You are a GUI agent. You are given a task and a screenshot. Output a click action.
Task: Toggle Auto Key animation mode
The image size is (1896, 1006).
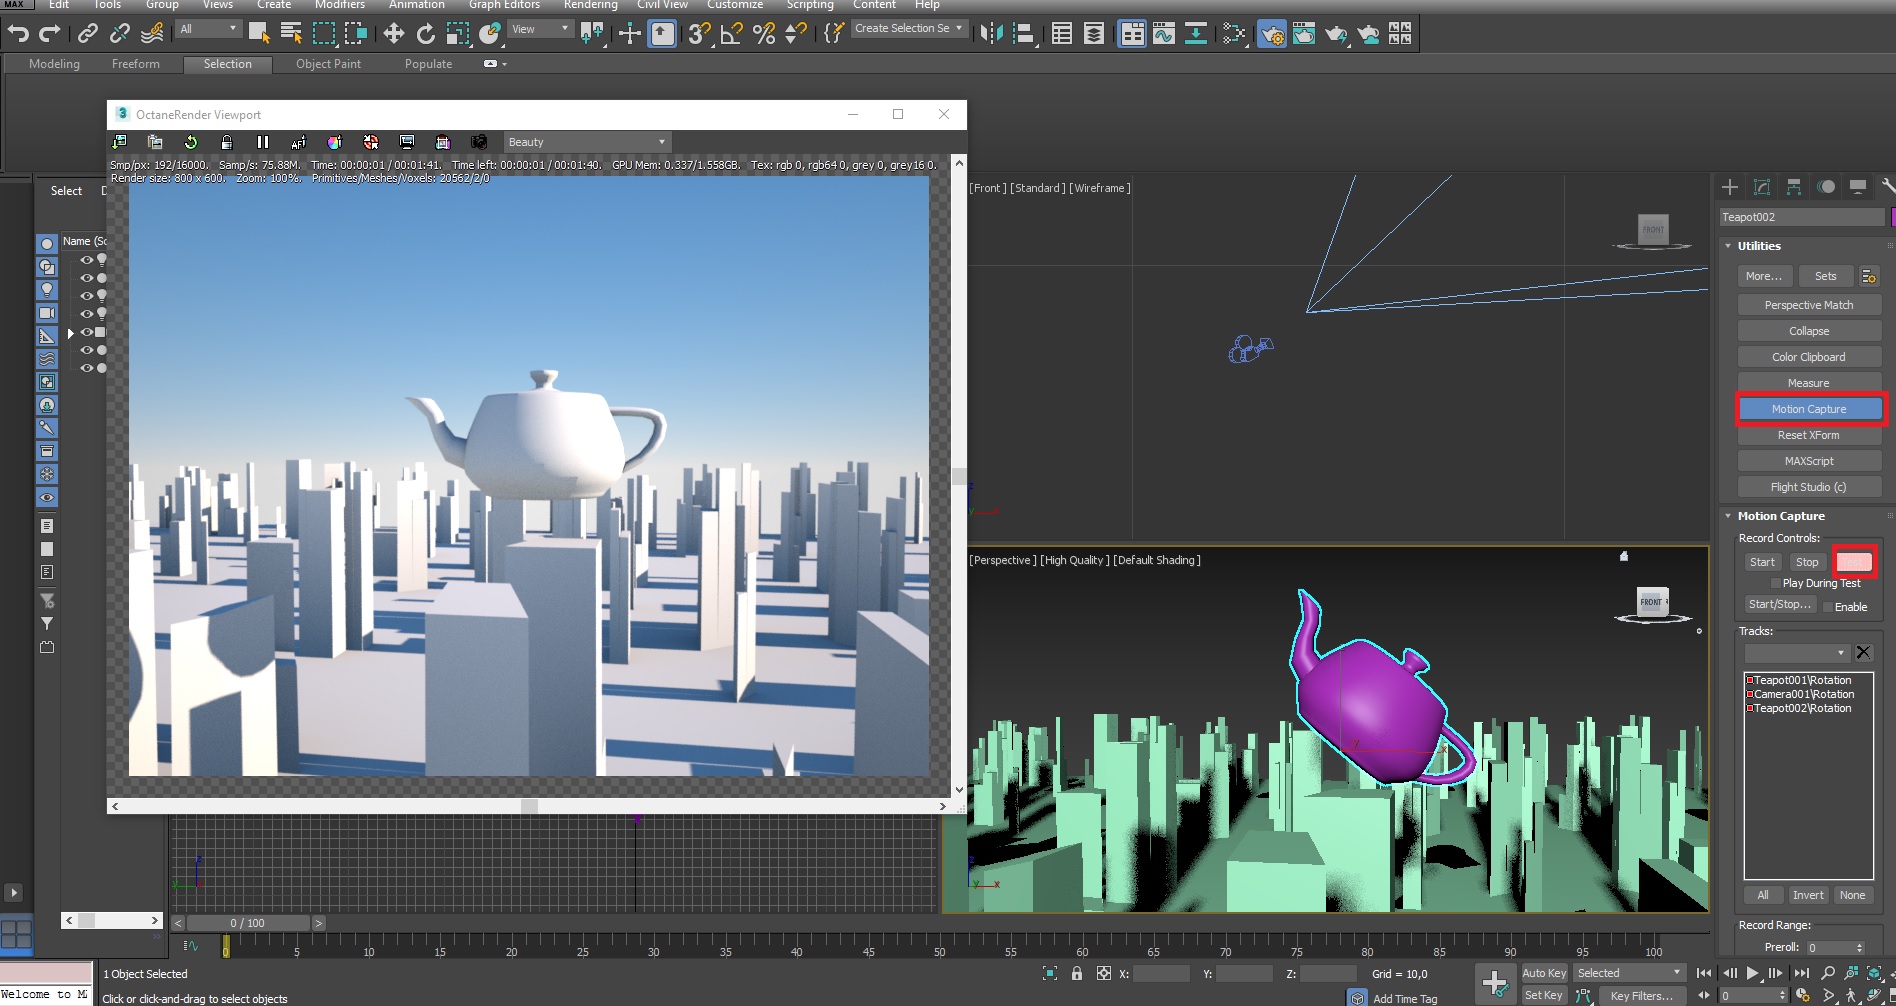click(1544, 973)
